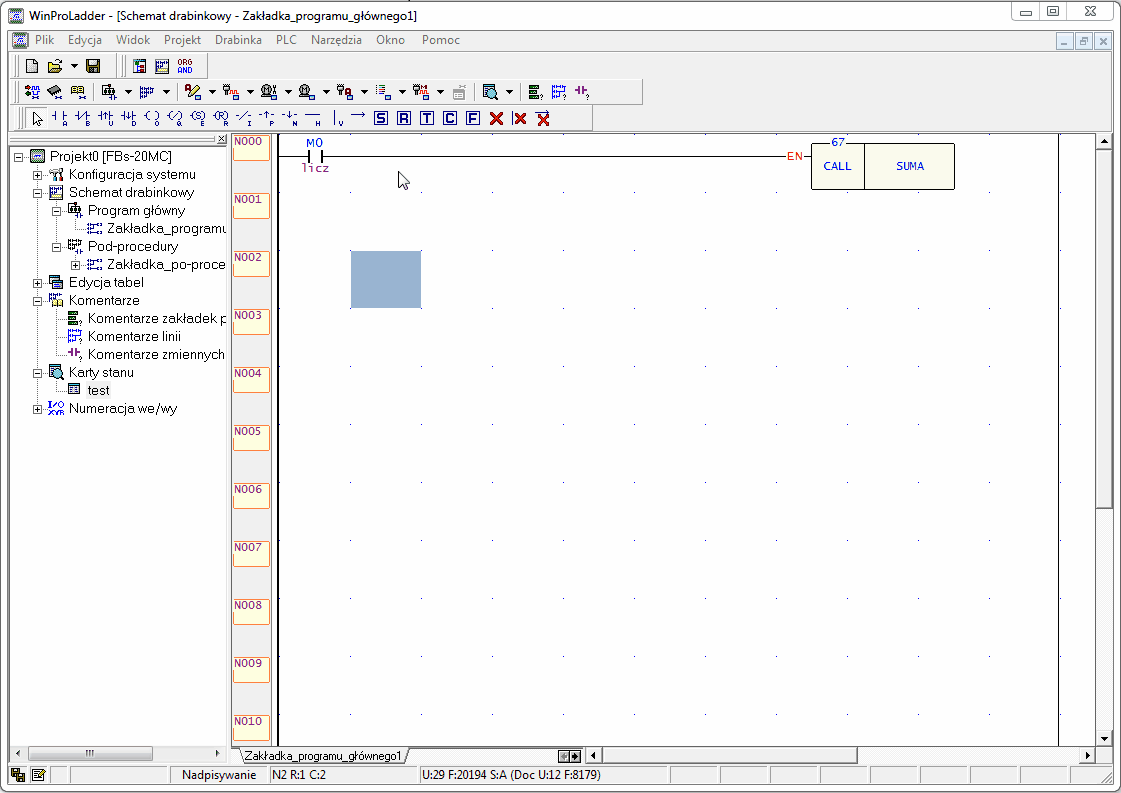
Task: Open the Narzędzia menu
Action: pyautogui.click(x=336, y=40)
